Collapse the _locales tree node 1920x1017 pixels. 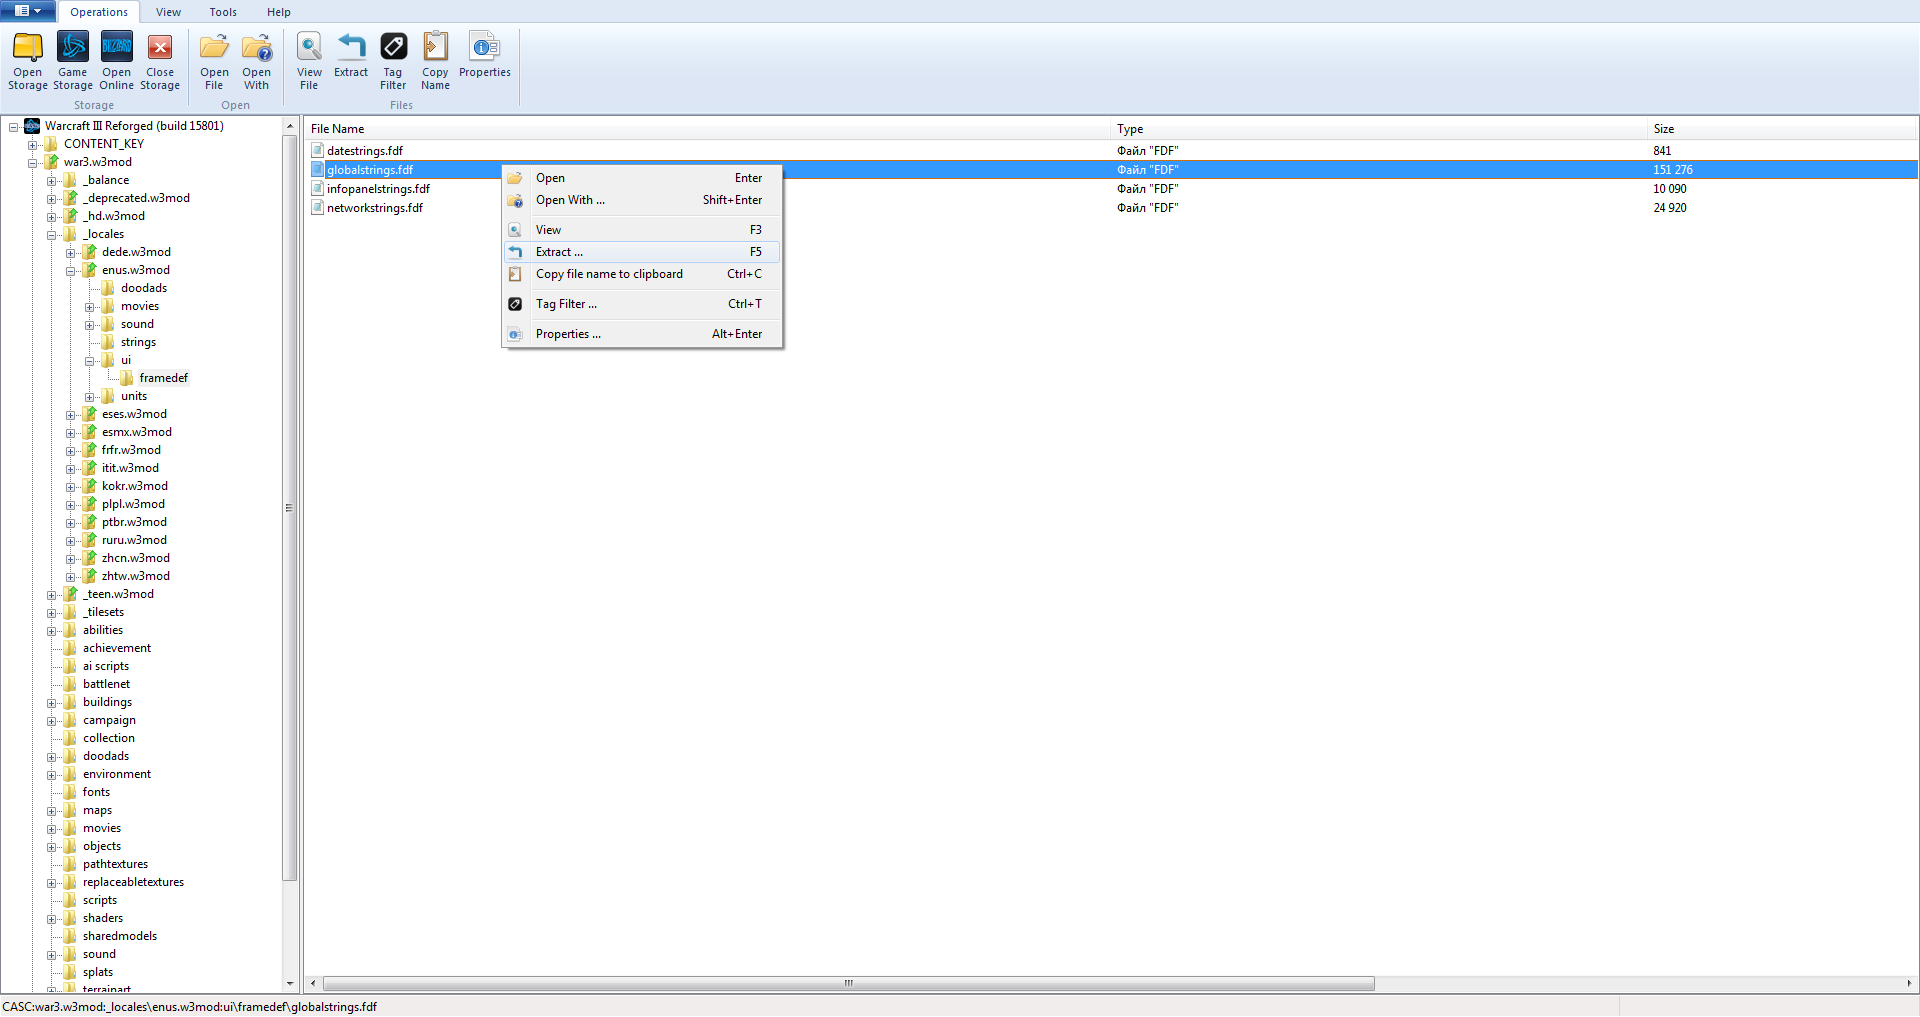[x=51, y=235]
